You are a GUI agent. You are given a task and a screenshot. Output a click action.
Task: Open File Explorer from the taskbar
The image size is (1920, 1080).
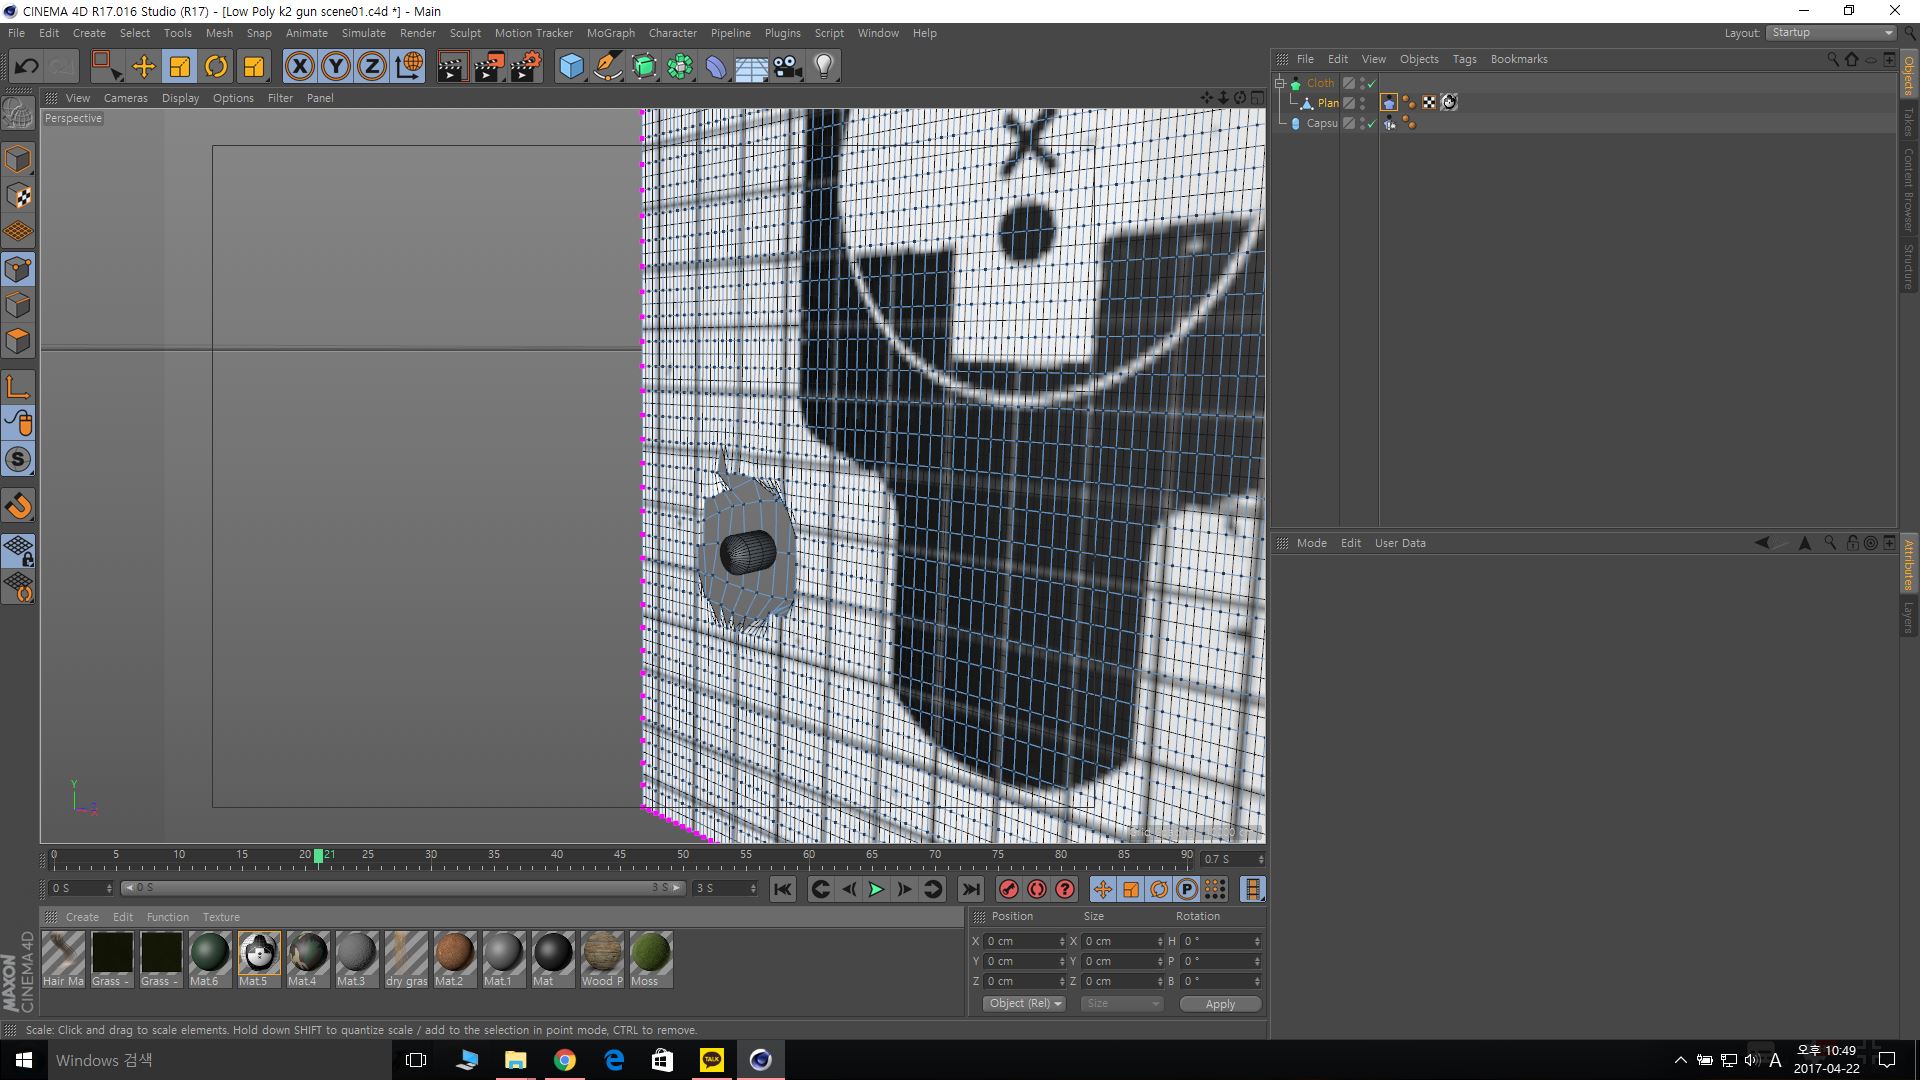[515, 1060]
